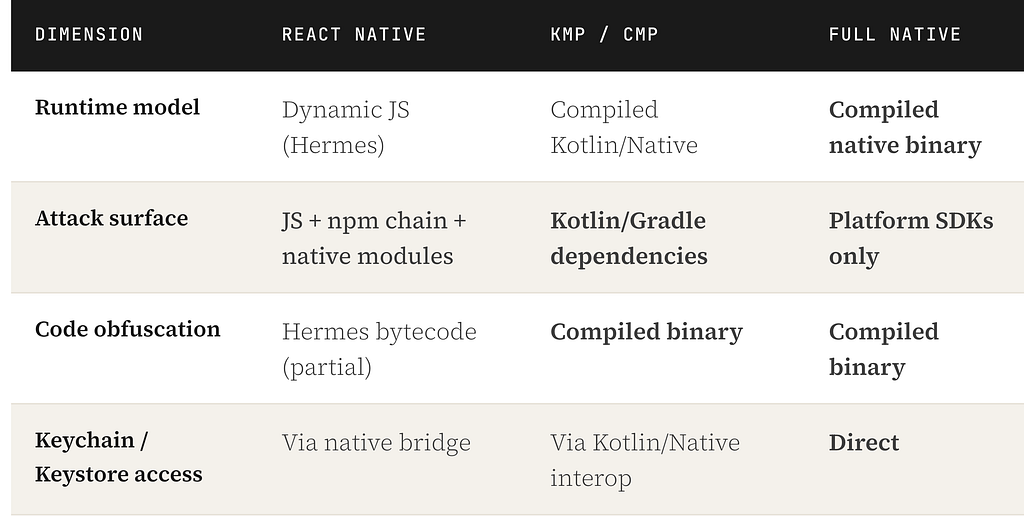
Task: Click the Direct cell
Action: (864, 443)
